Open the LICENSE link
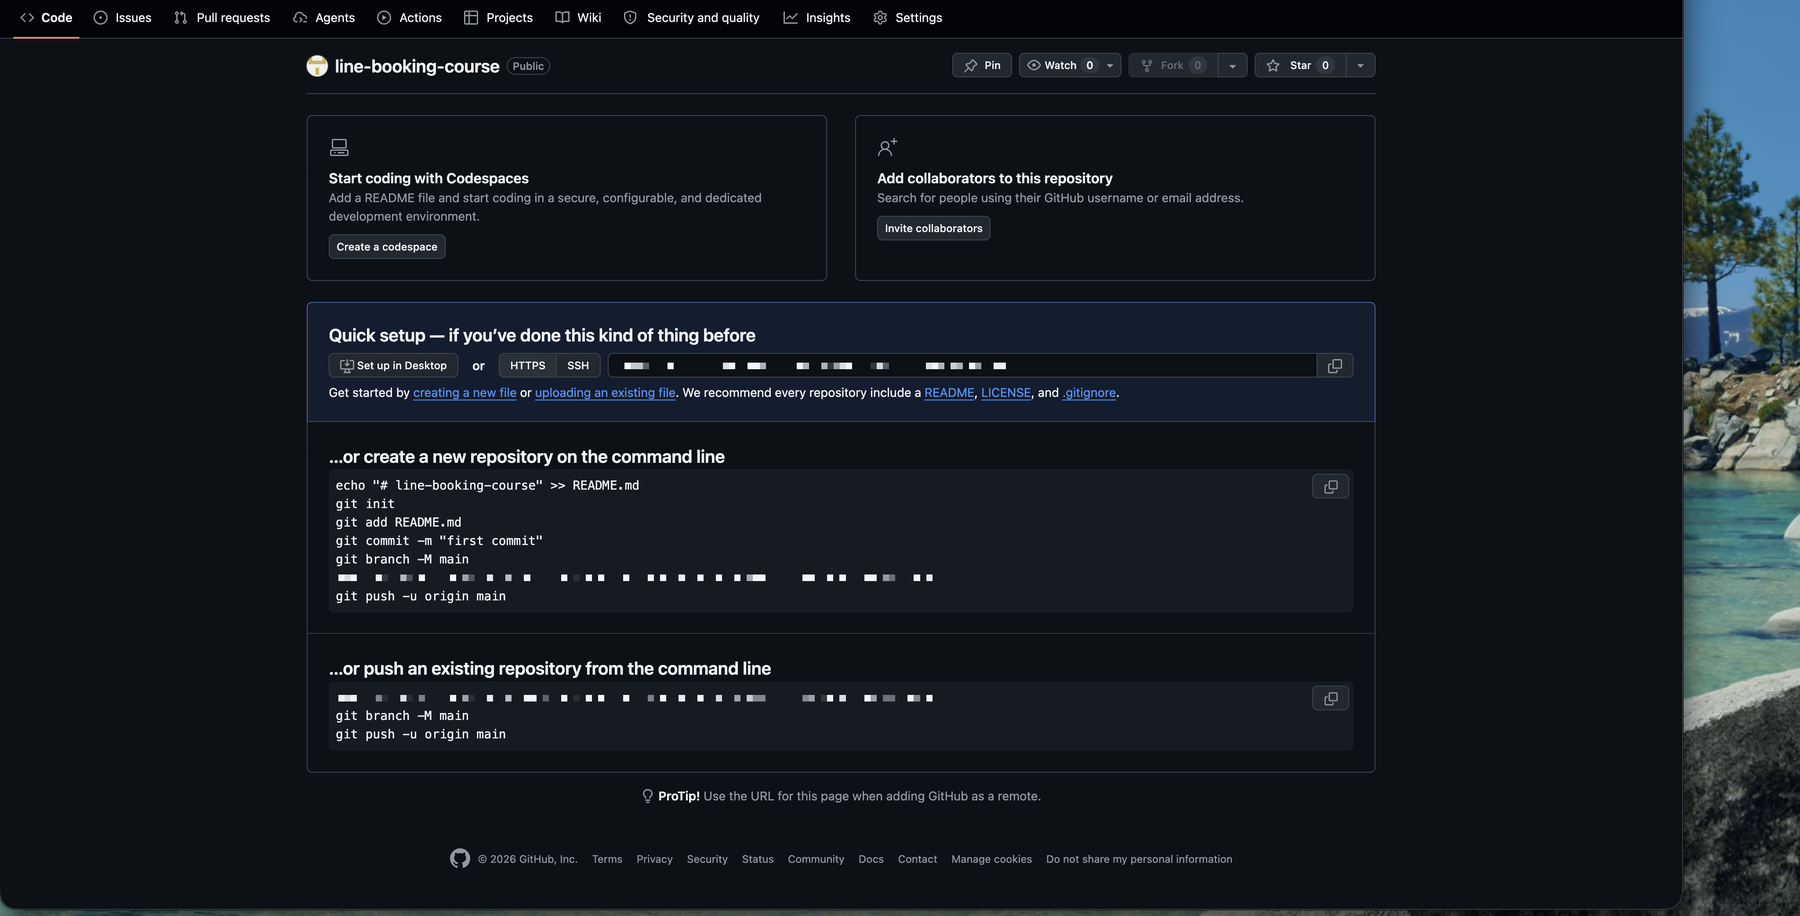 1006,393
